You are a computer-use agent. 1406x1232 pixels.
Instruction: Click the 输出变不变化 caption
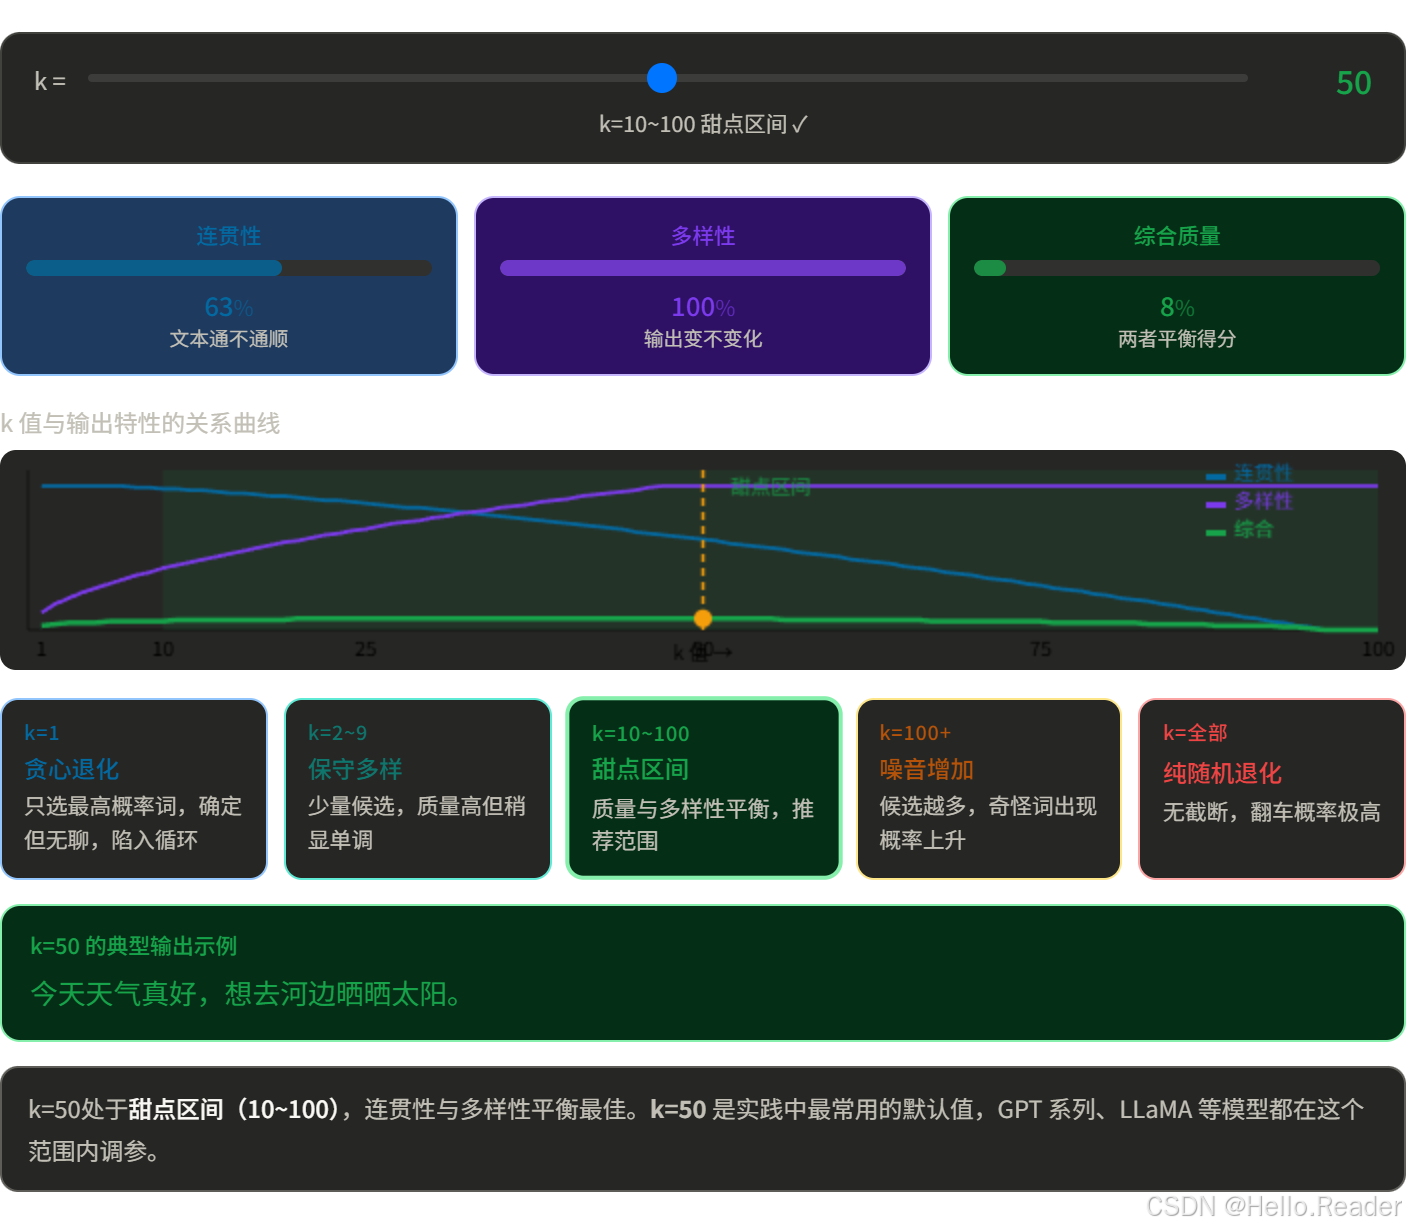pos(703,339)
